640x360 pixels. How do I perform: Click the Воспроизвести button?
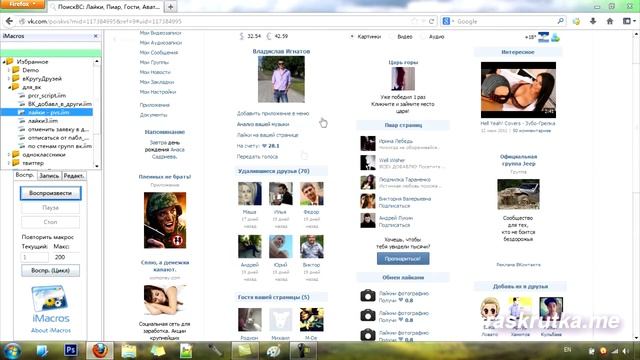coord(51,193)
